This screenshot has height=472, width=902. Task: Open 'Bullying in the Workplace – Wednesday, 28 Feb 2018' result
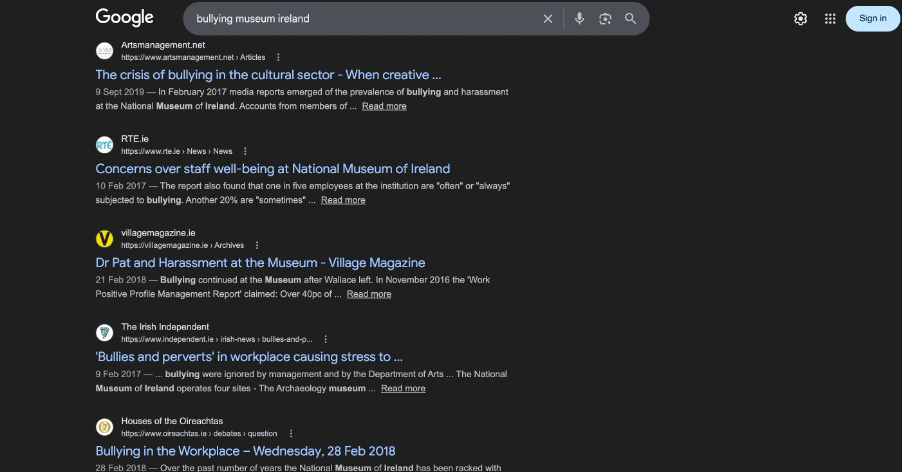(x=245, y=451)
